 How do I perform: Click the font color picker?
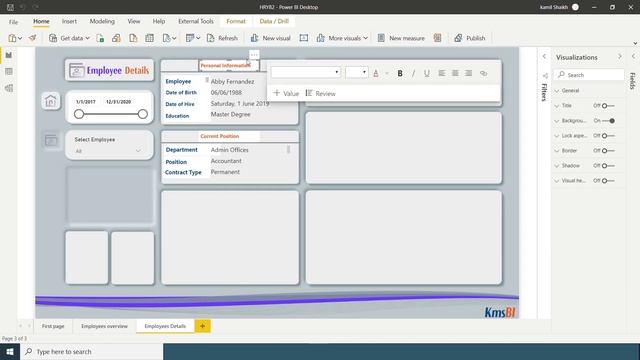[x=376, y=73]
